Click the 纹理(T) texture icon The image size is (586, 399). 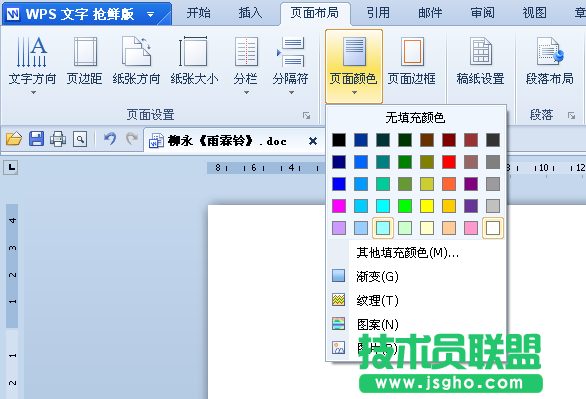coord(339,300)
